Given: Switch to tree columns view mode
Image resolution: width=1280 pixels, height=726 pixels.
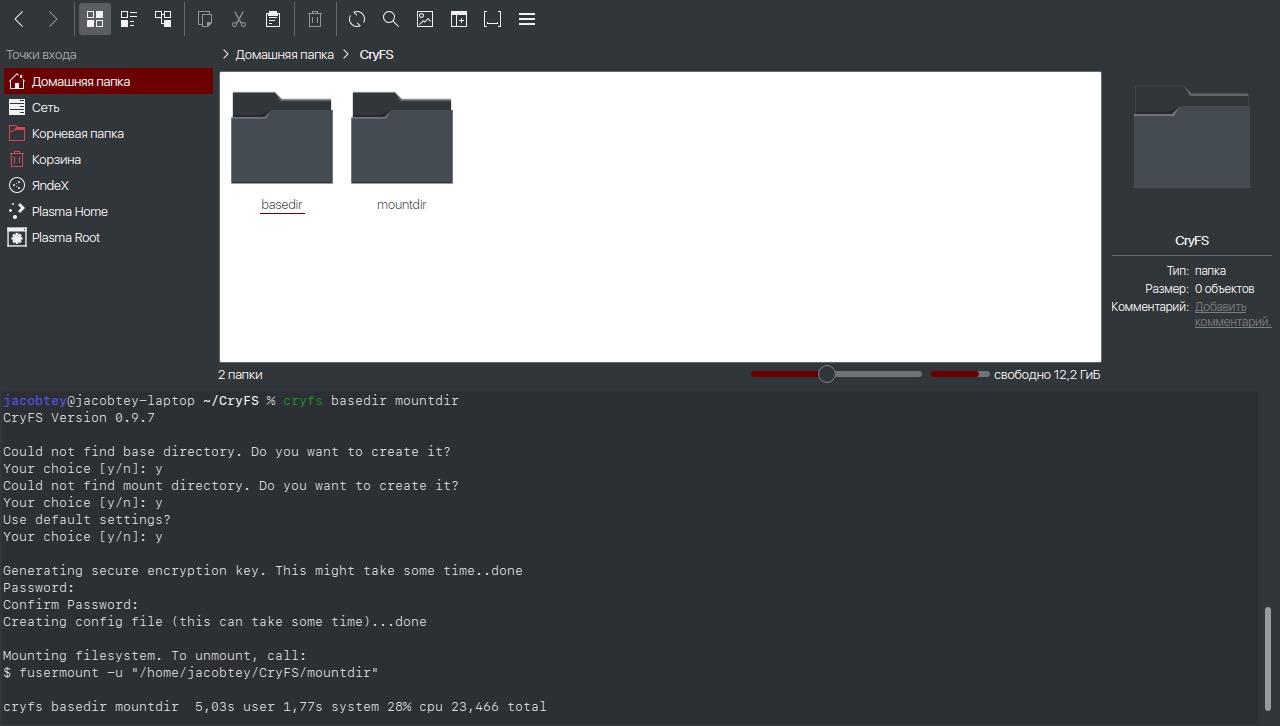Looking at the screenshot, I should pos(163,19).
